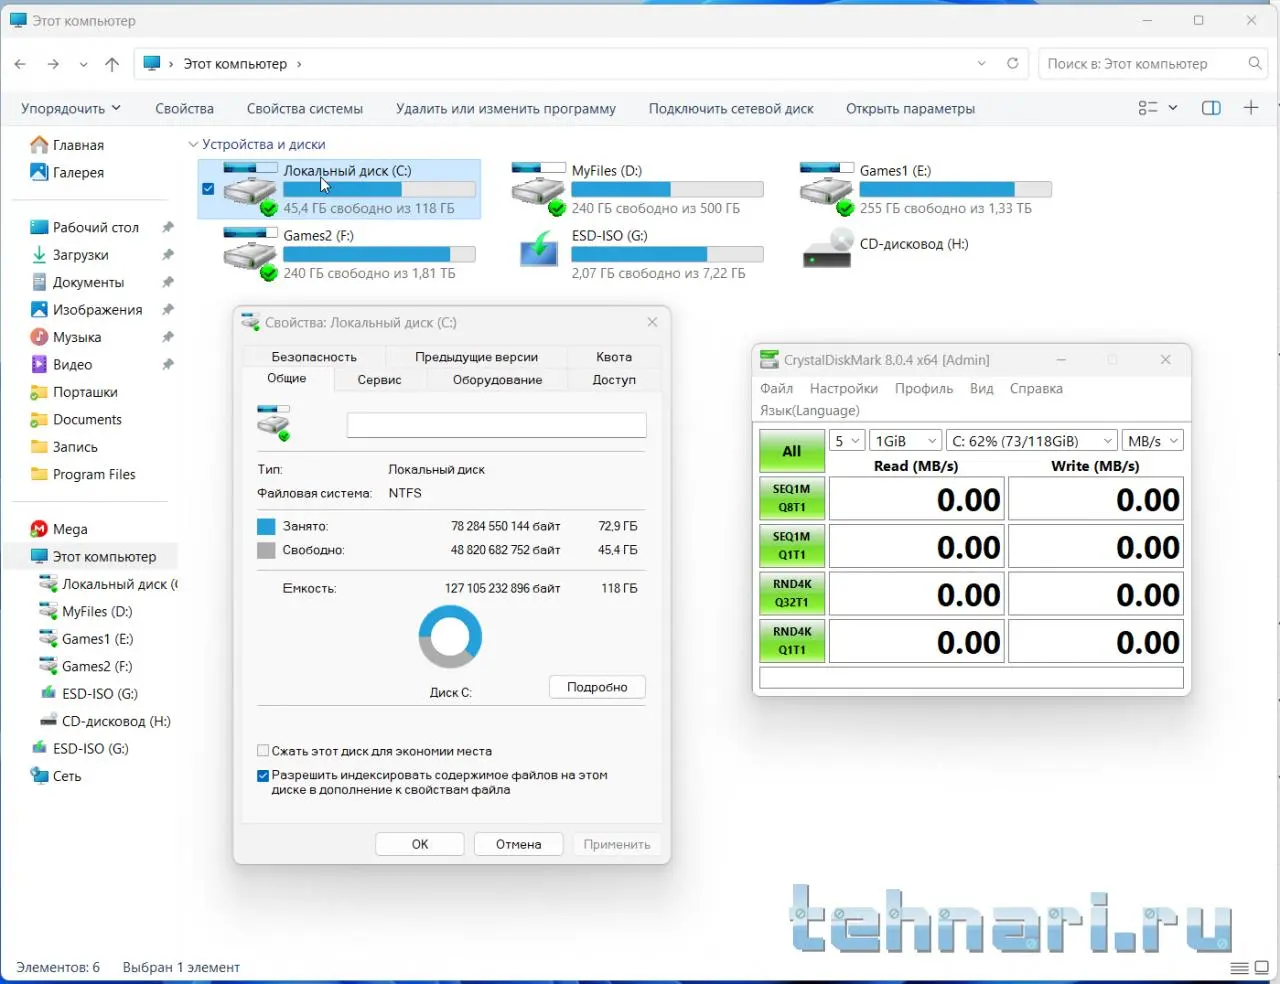Select the ESD-ISO (G:) drive icon
Image resolution: width=1280 pixels, height=984 pixels.
coord(538,250)
